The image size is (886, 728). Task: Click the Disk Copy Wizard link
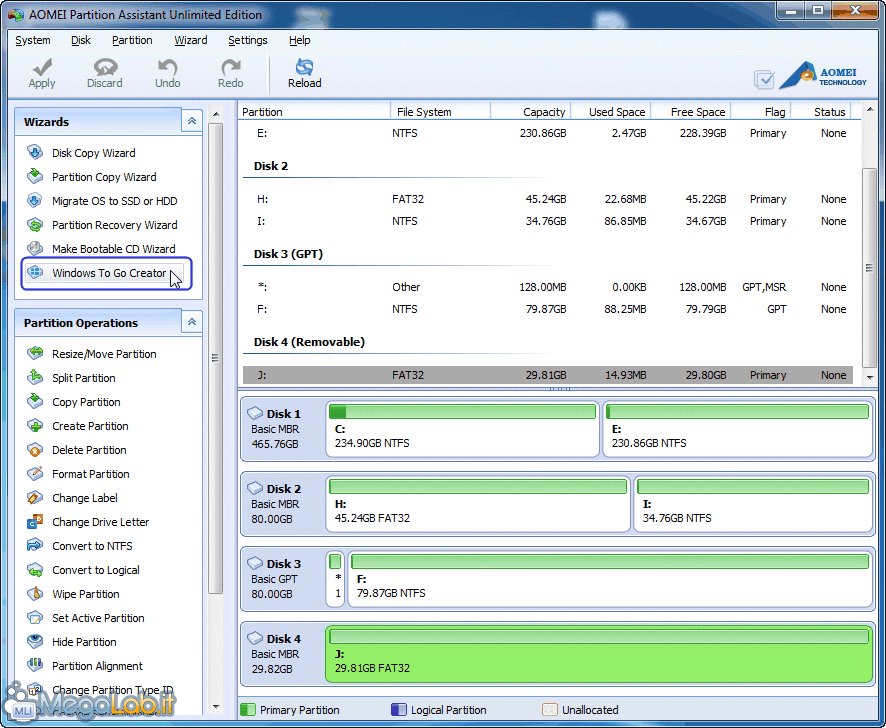tap(94, 153)
